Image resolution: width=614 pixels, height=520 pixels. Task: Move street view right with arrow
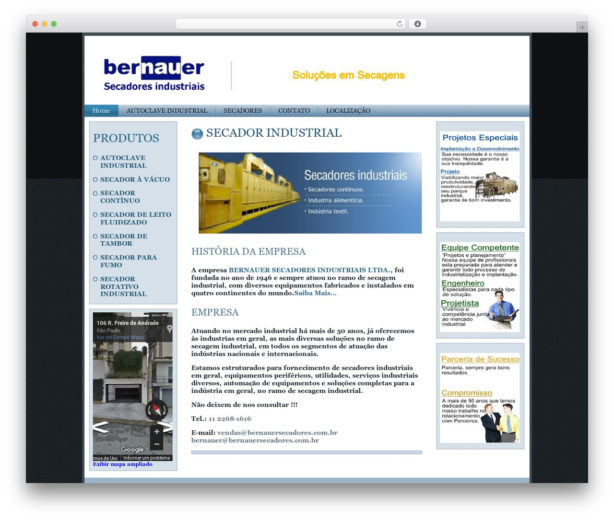(166, 427)
